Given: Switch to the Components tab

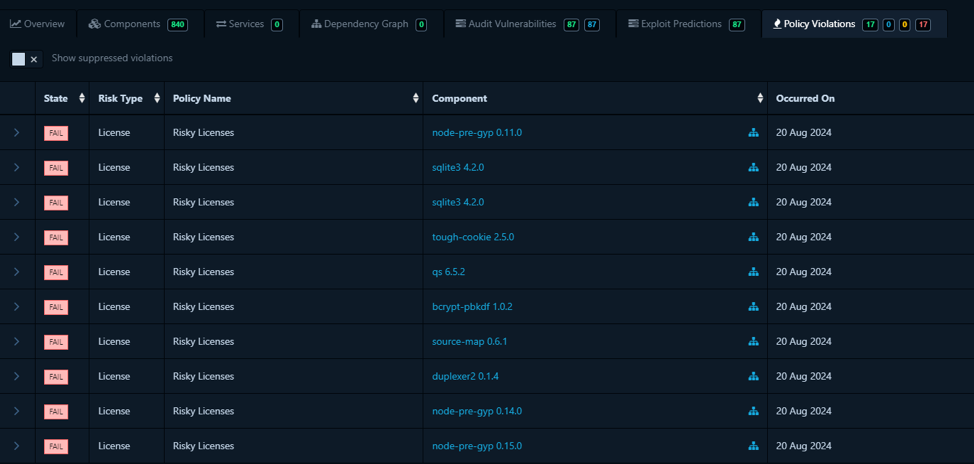Looking at the screenshot, I should 139,24.
